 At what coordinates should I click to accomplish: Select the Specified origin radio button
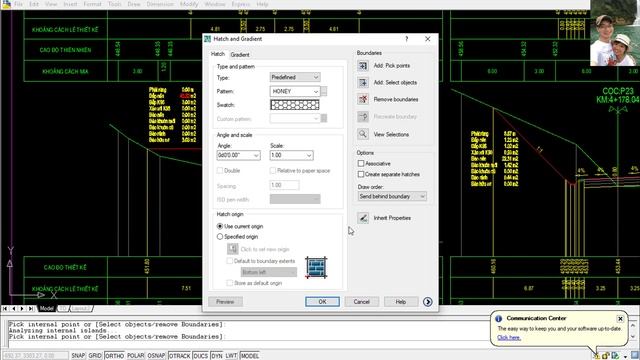point(220,236)
